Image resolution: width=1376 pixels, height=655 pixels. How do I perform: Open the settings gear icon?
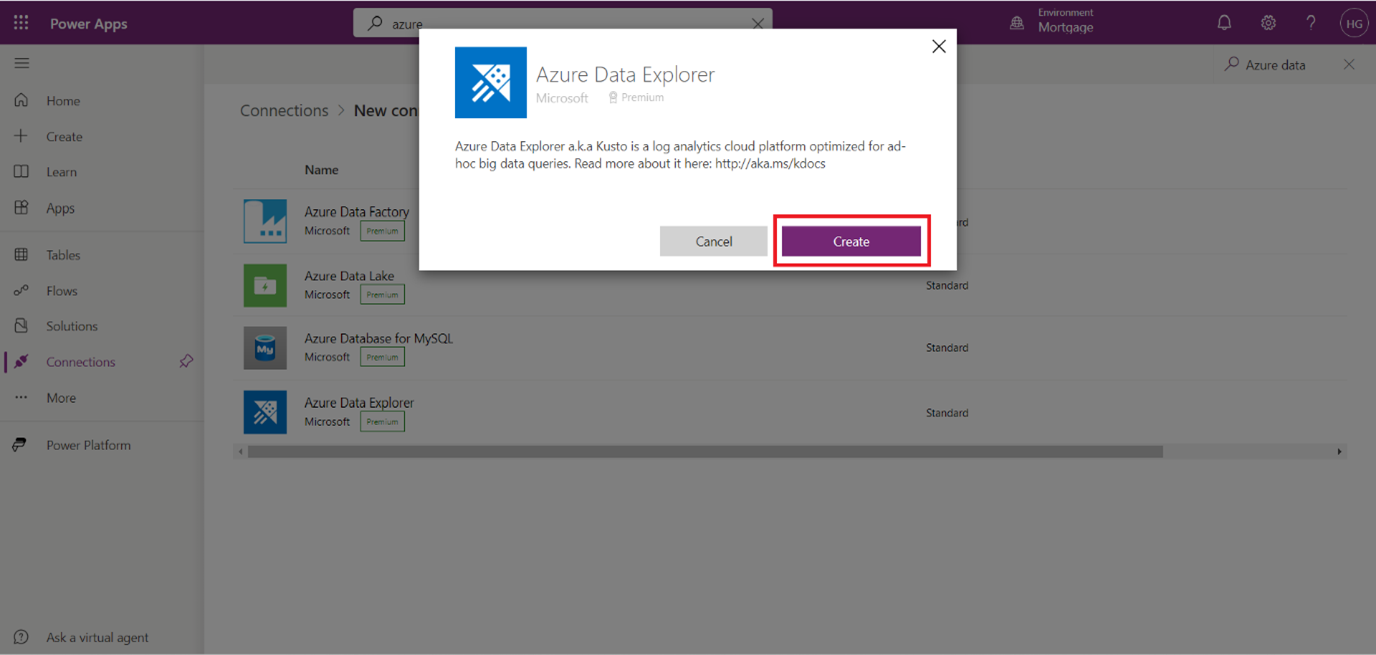click(1268, 23)
